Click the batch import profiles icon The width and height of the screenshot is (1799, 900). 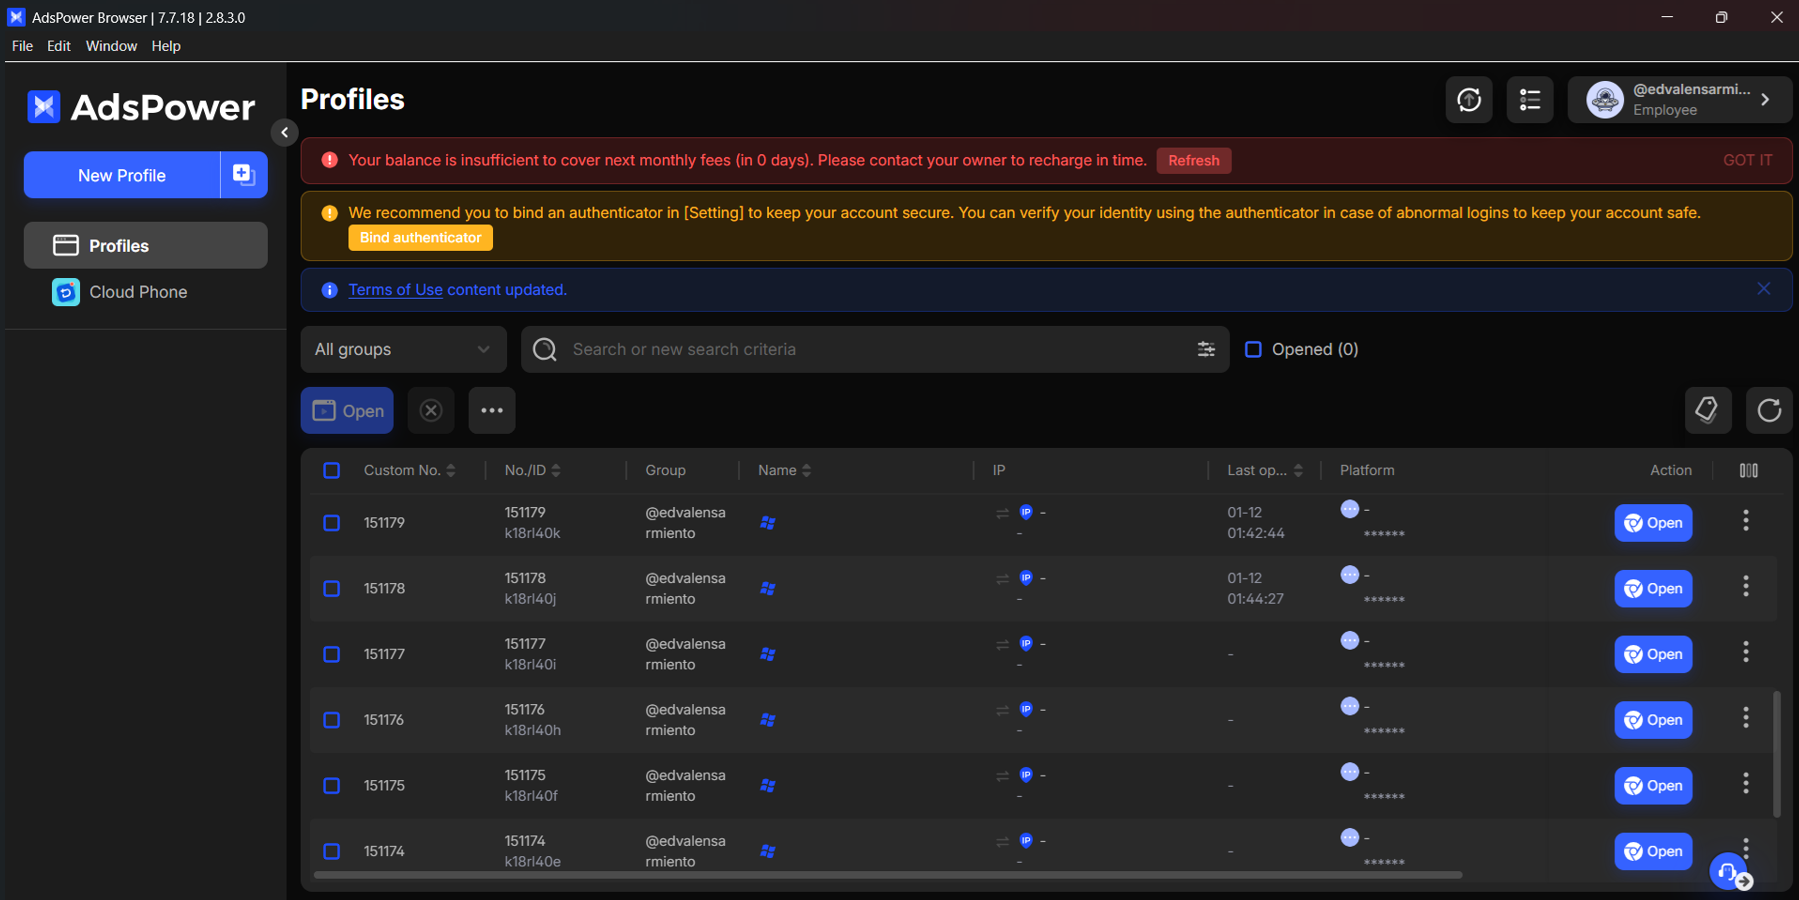[x=244, y=175]
